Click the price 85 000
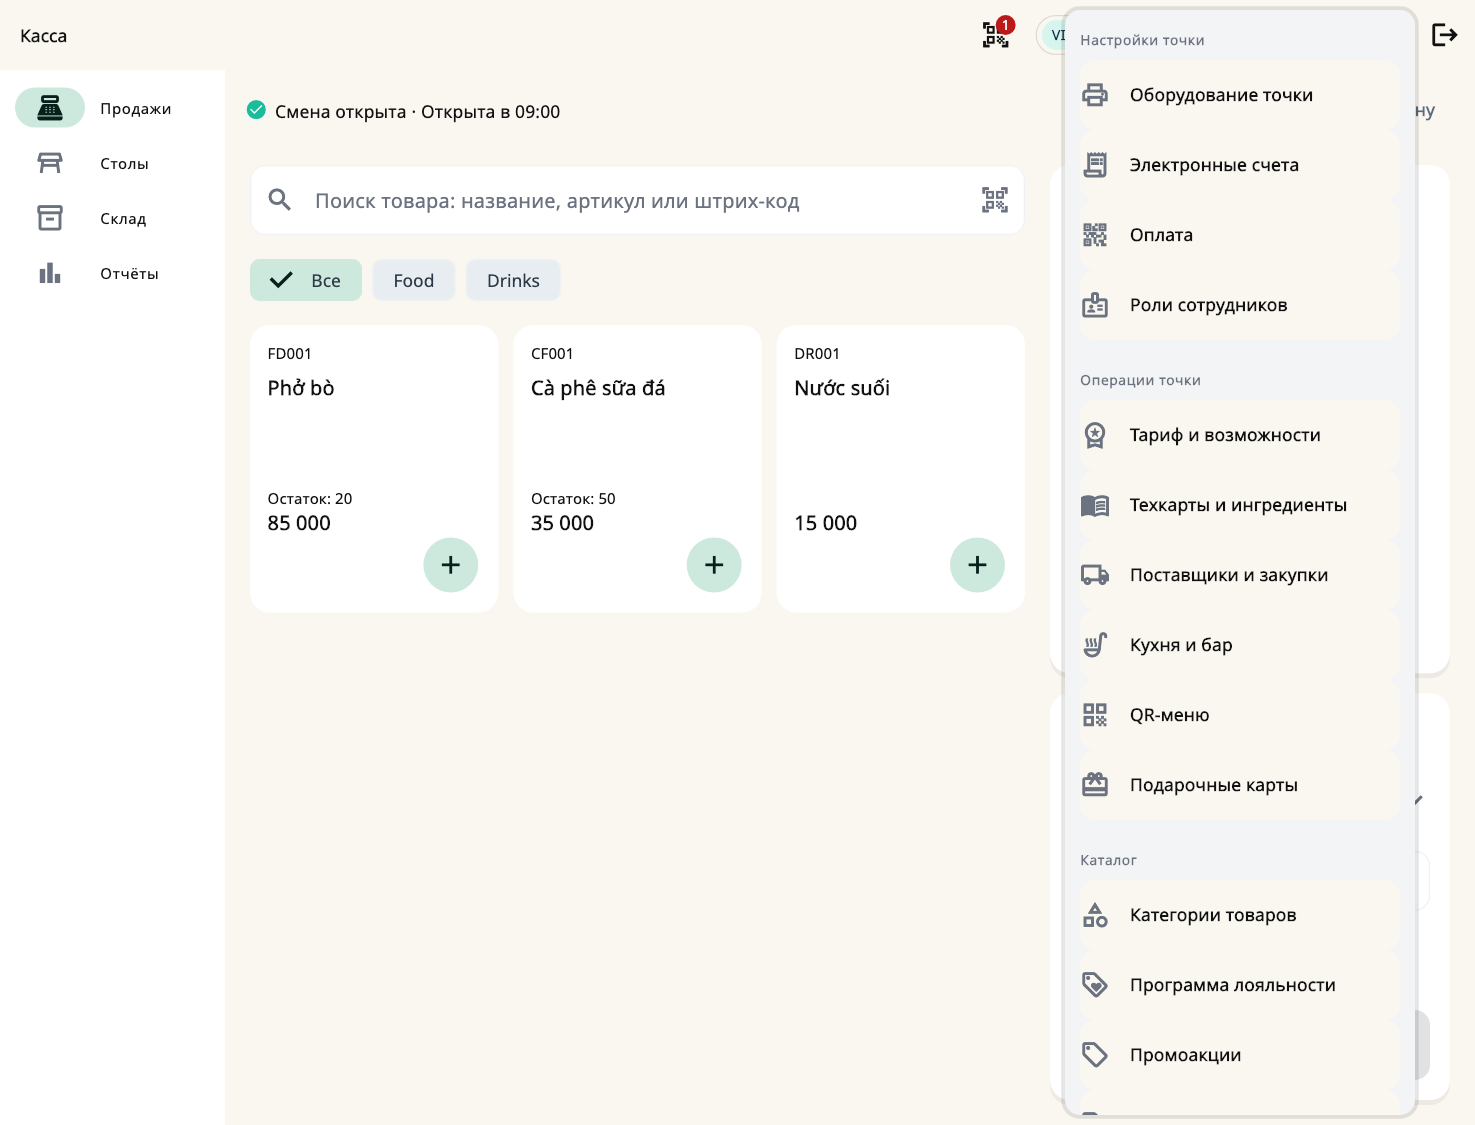Screen dimensions: 1475x1125 tap(299, 523)
